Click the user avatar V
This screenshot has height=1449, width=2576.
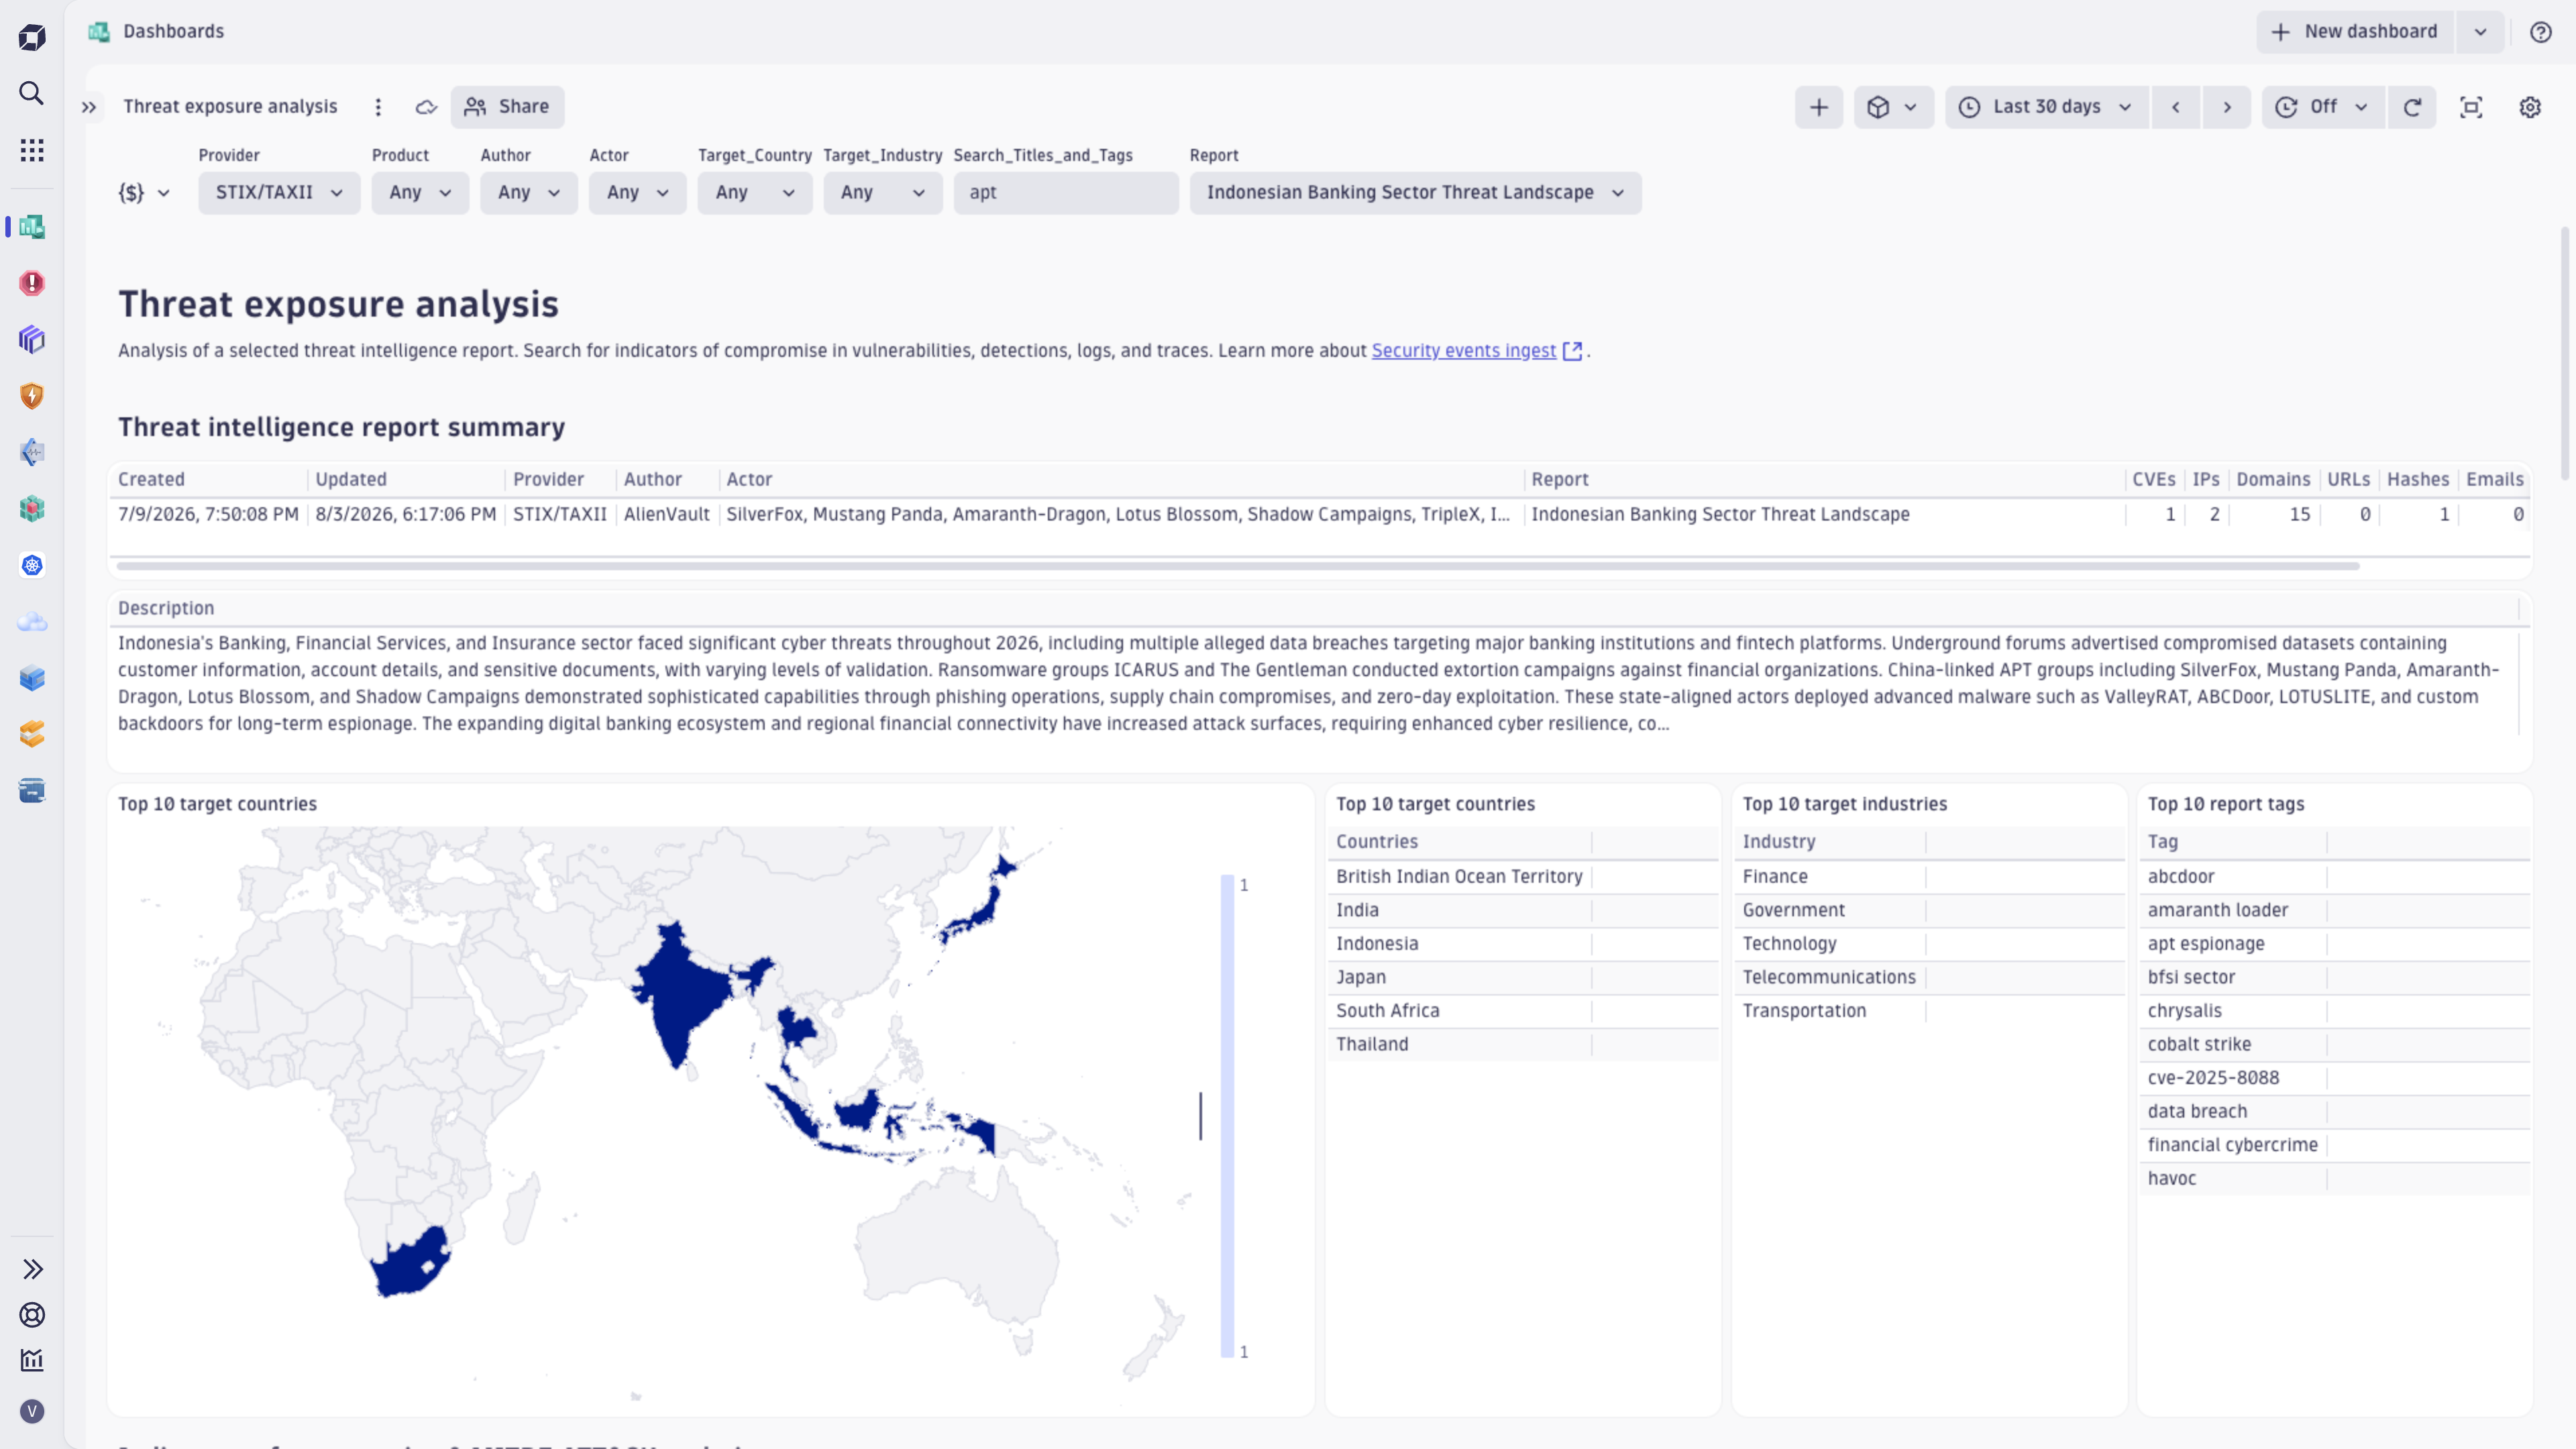[x=32, y=1411]
